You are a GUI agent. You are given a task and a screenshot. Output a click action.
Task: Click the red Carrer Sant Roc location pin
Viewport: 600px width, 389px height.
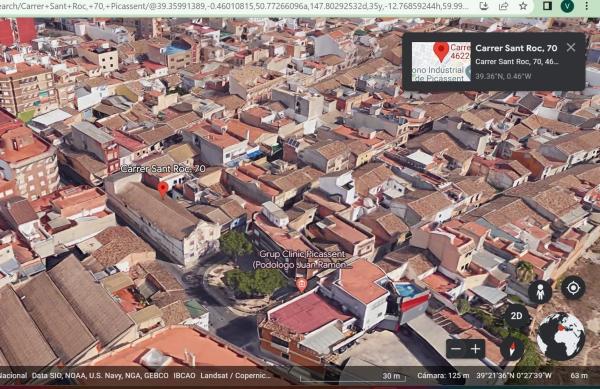pyautogui.click(x=163, y=189)
